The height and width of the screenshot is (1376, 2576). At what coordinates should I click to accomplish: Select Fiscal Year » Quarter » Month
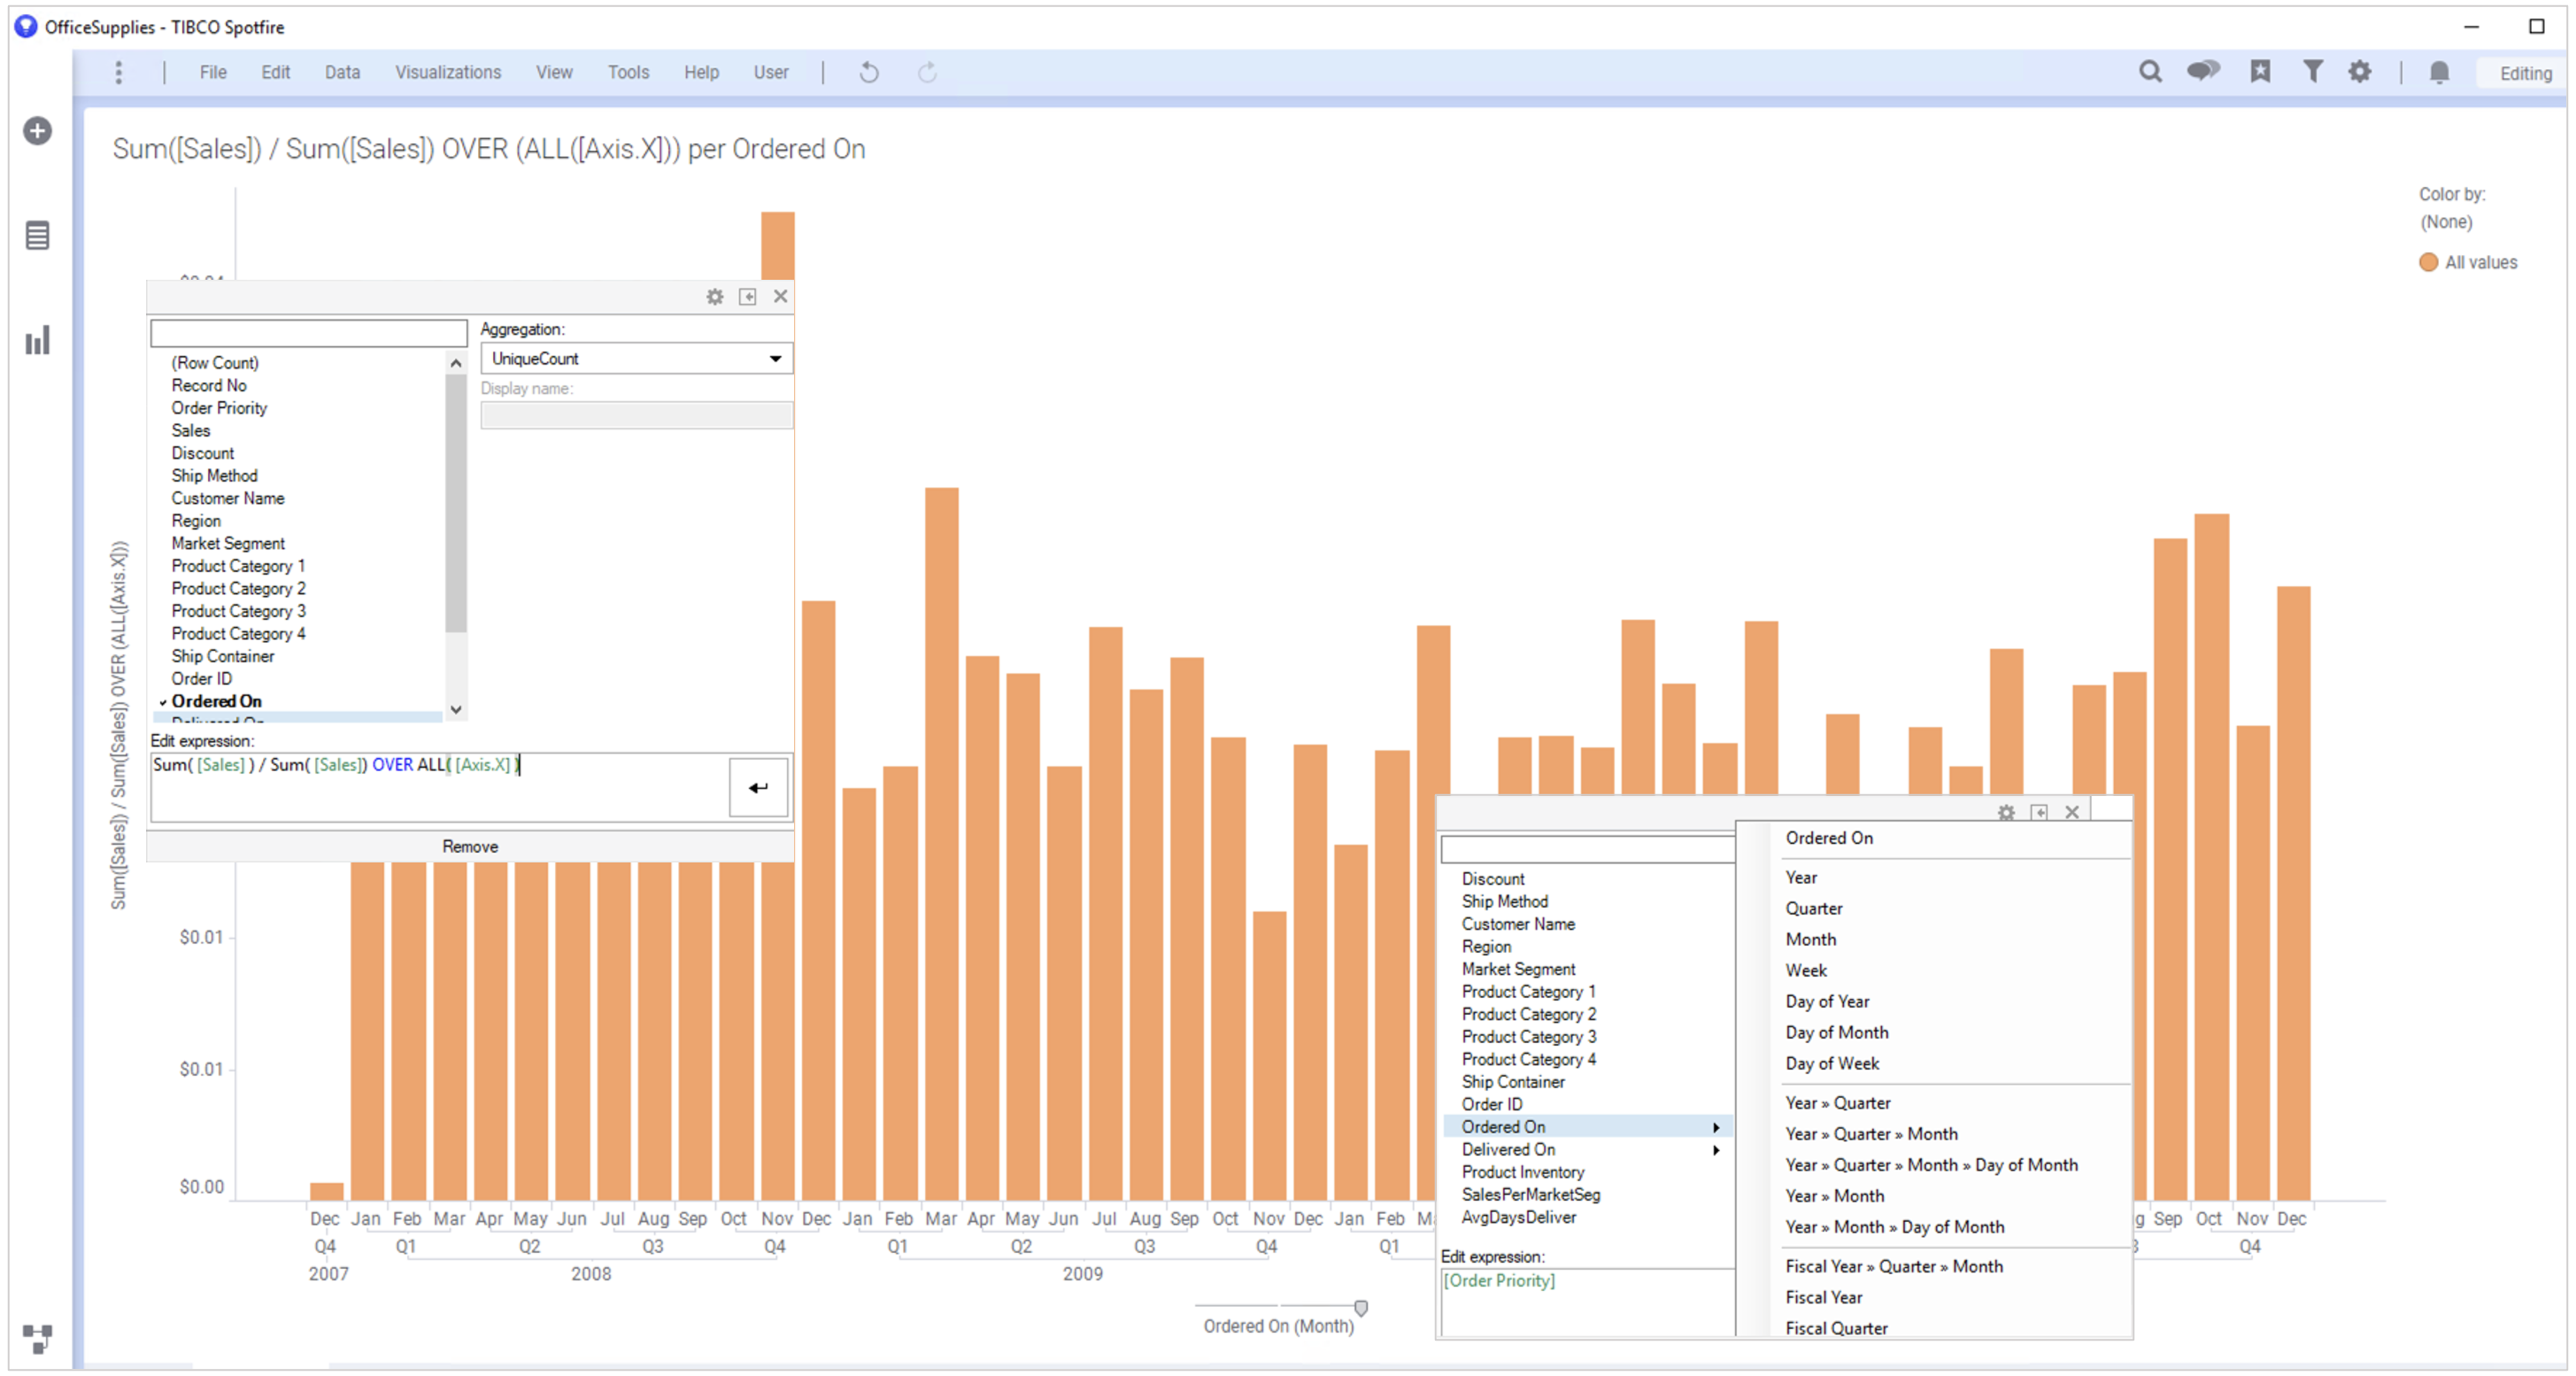click(x=1894, y=1267)
